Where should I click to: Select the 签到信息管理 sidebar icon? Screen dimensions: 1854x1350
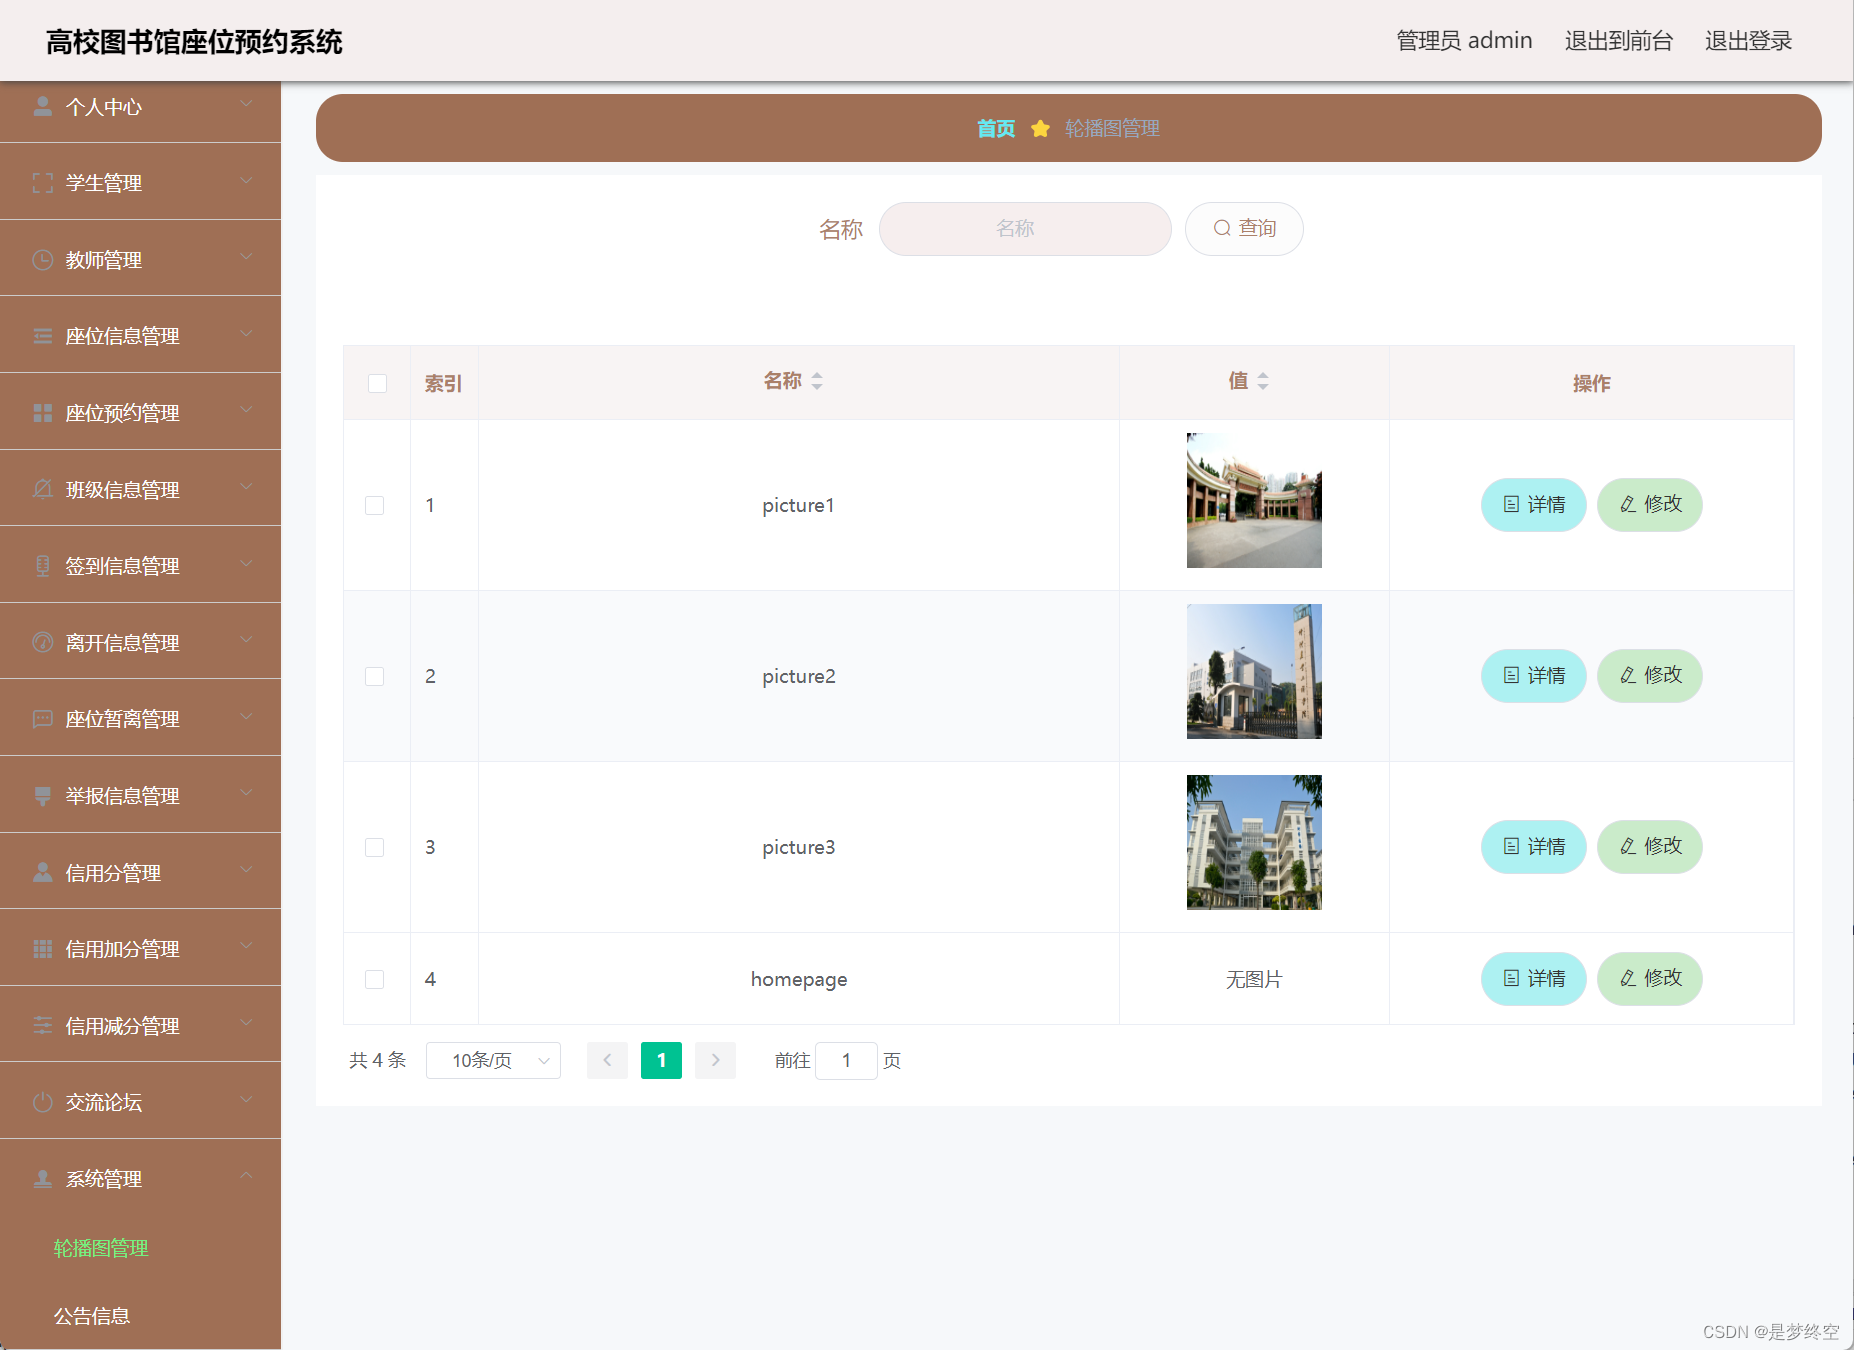[42, 565]
